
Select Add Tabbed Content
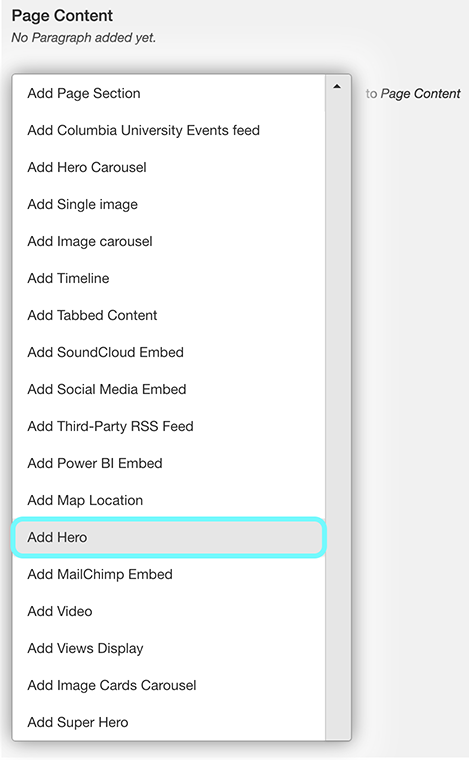pyautogui.click(x=169, y=315)
